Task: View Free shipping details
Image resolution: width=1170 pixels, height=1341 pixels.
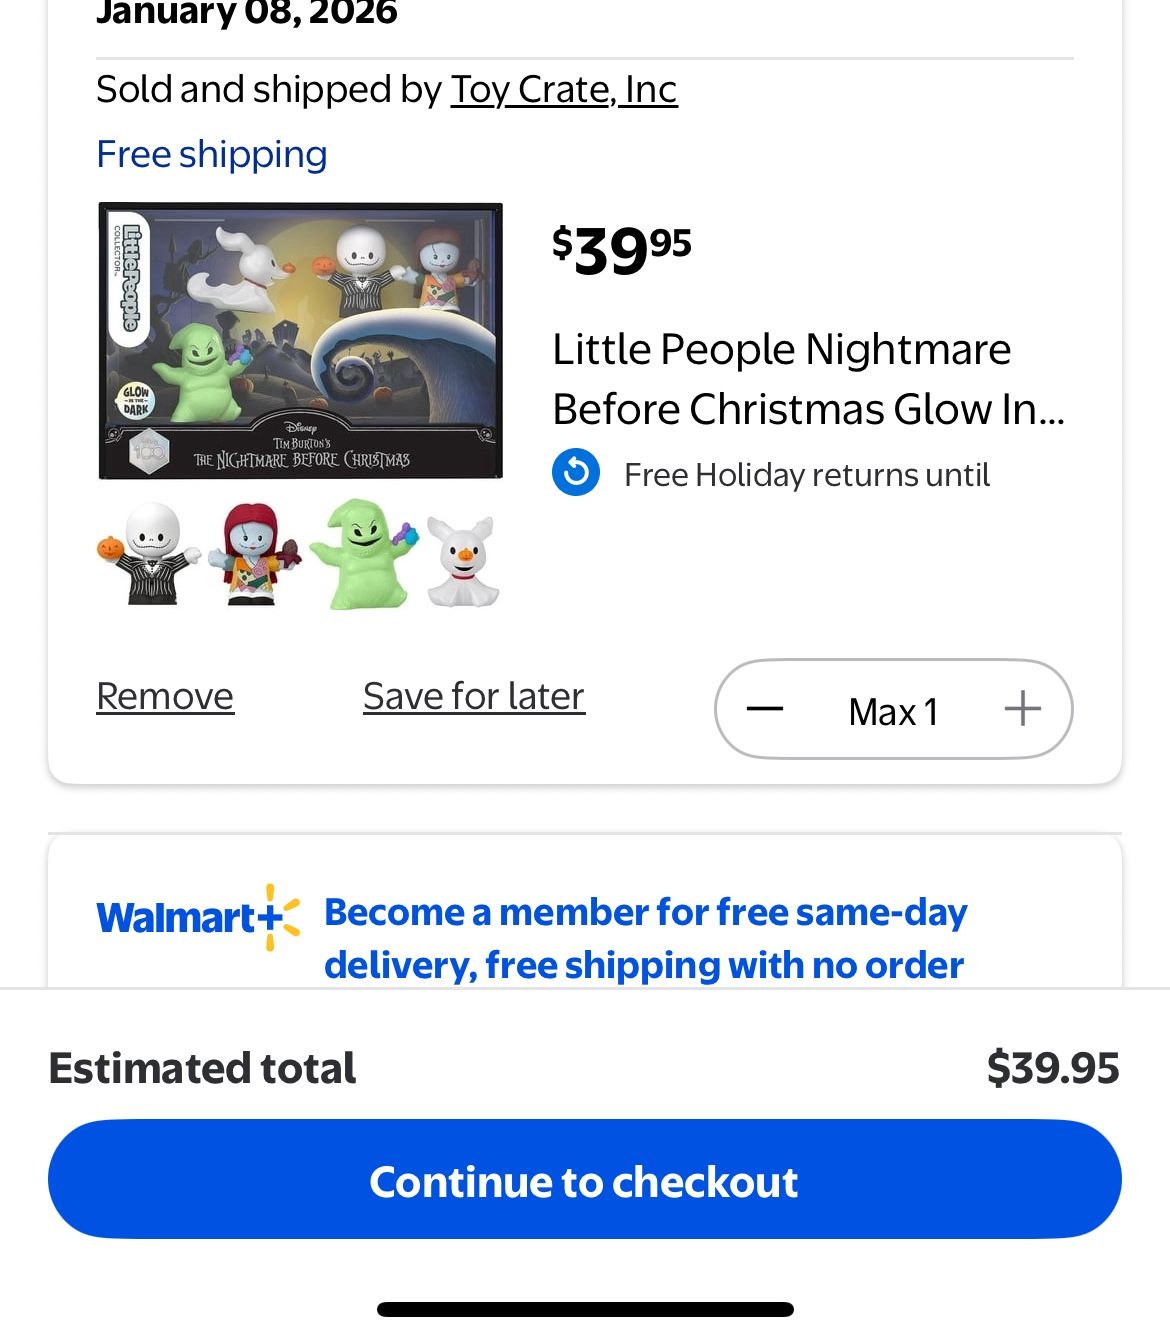Action: (212, 154)
